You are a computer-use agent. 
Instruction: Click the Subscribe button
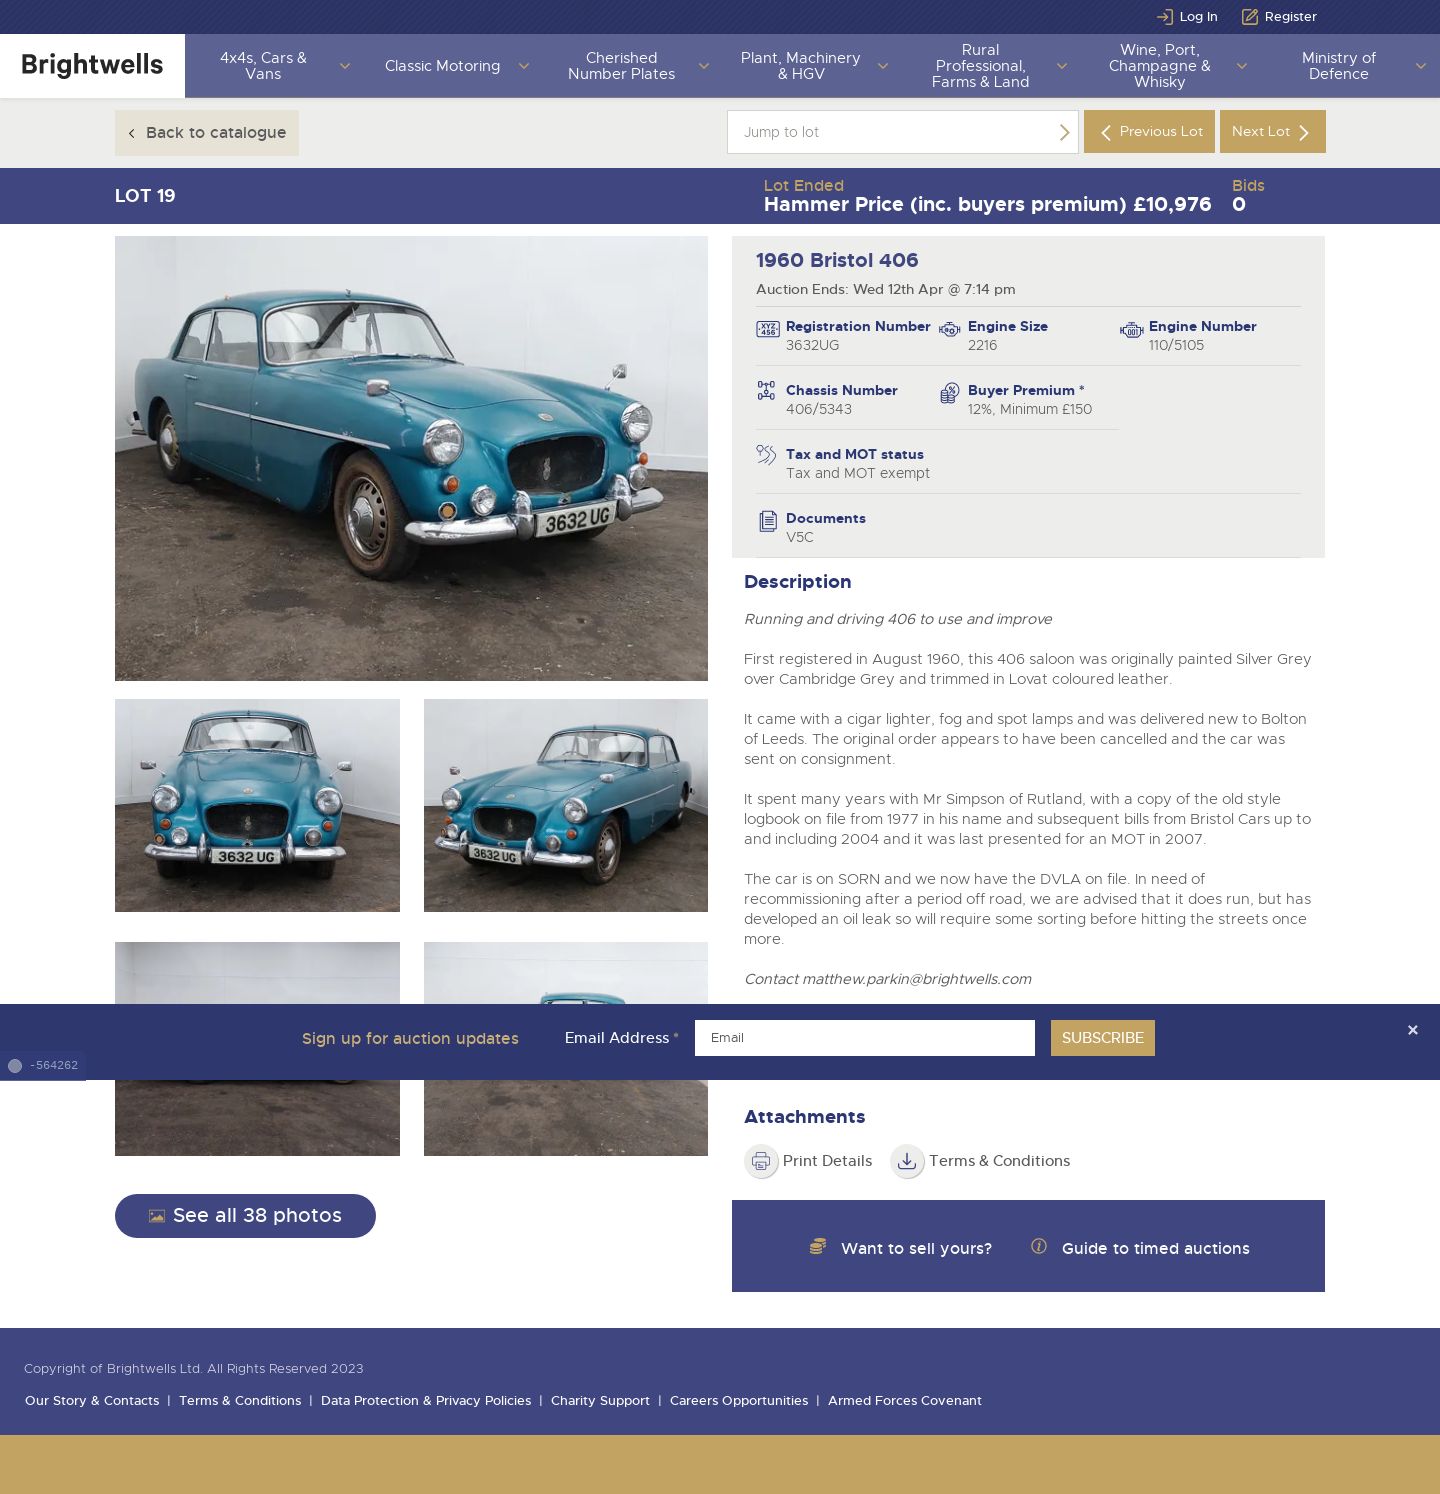coord(1102,1038)
